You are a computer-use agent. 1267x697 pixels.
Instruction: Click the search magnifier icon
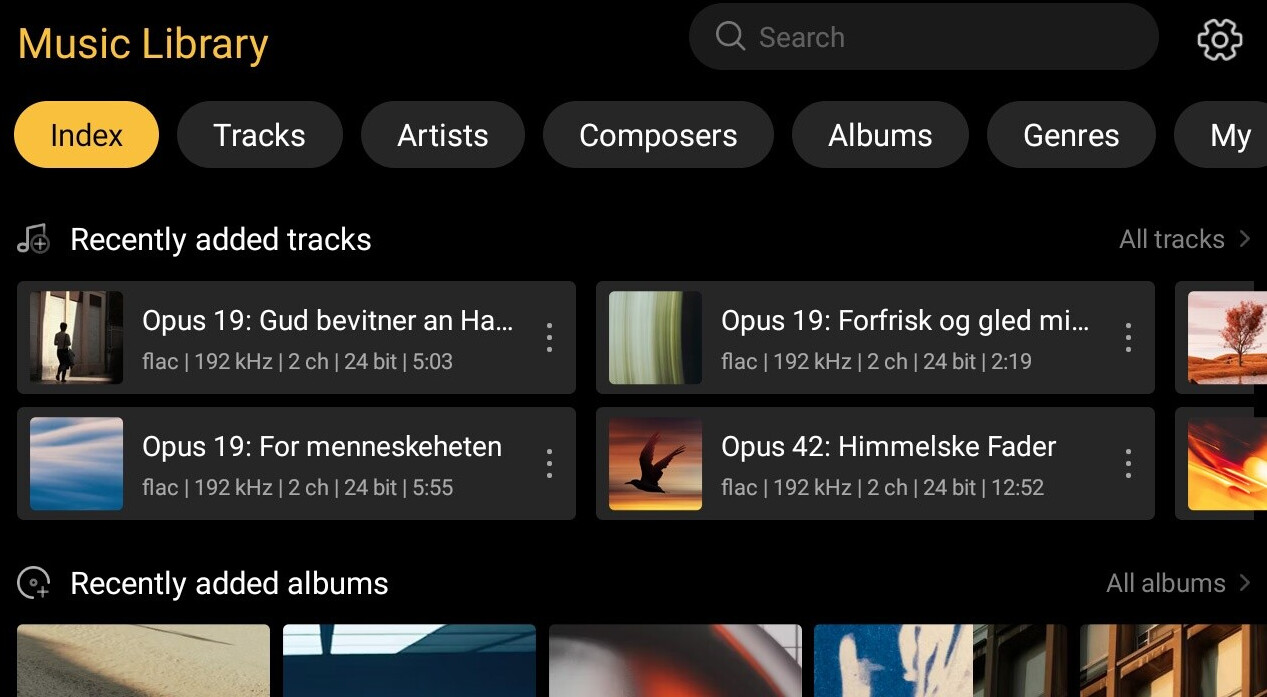pyautogui.click(x=730, y=37)
